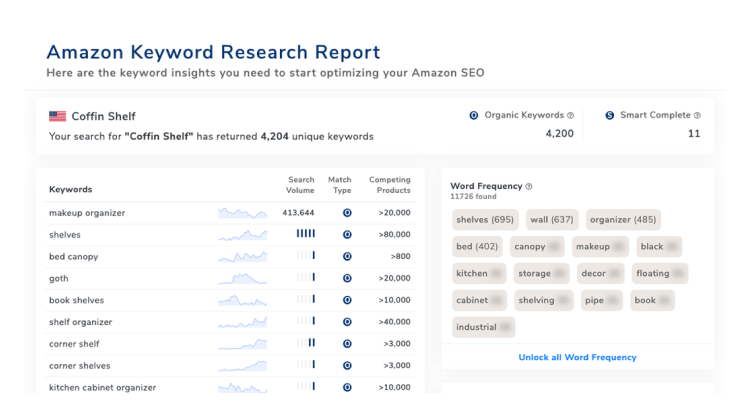The image size is (750, 417).
Task: Click search volume bars for corner shelf
Action: tap(306, 342)
